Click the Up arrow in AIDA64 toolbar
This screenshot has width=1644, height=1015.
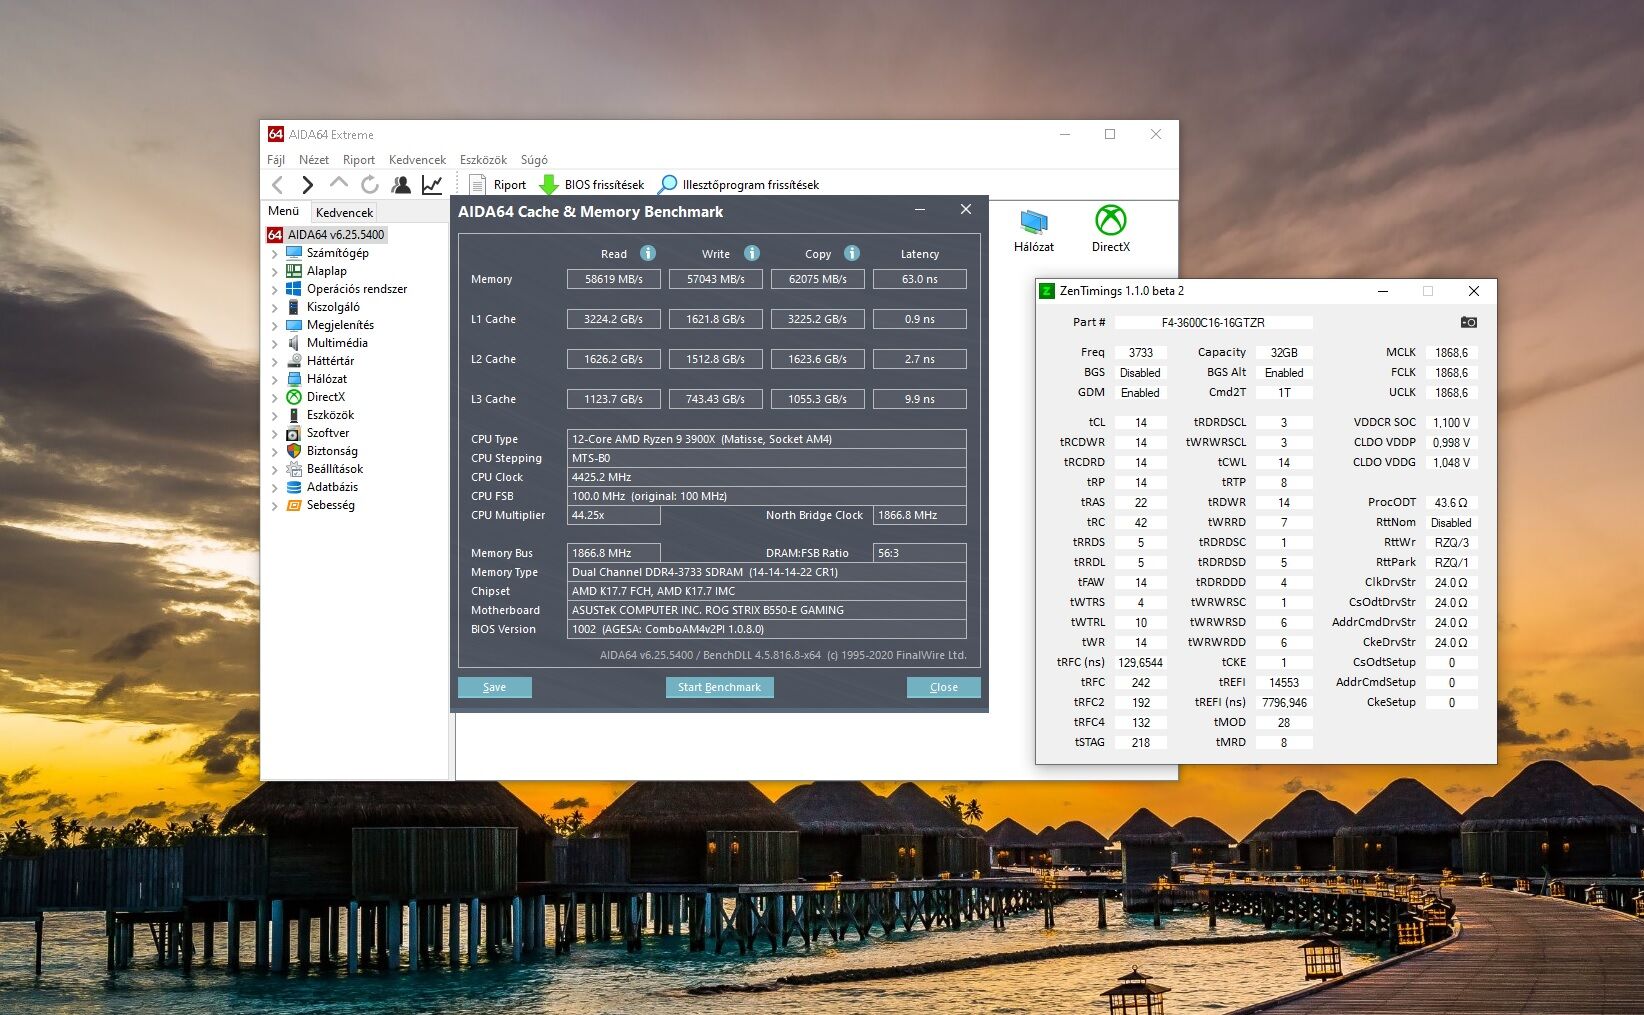339,184
